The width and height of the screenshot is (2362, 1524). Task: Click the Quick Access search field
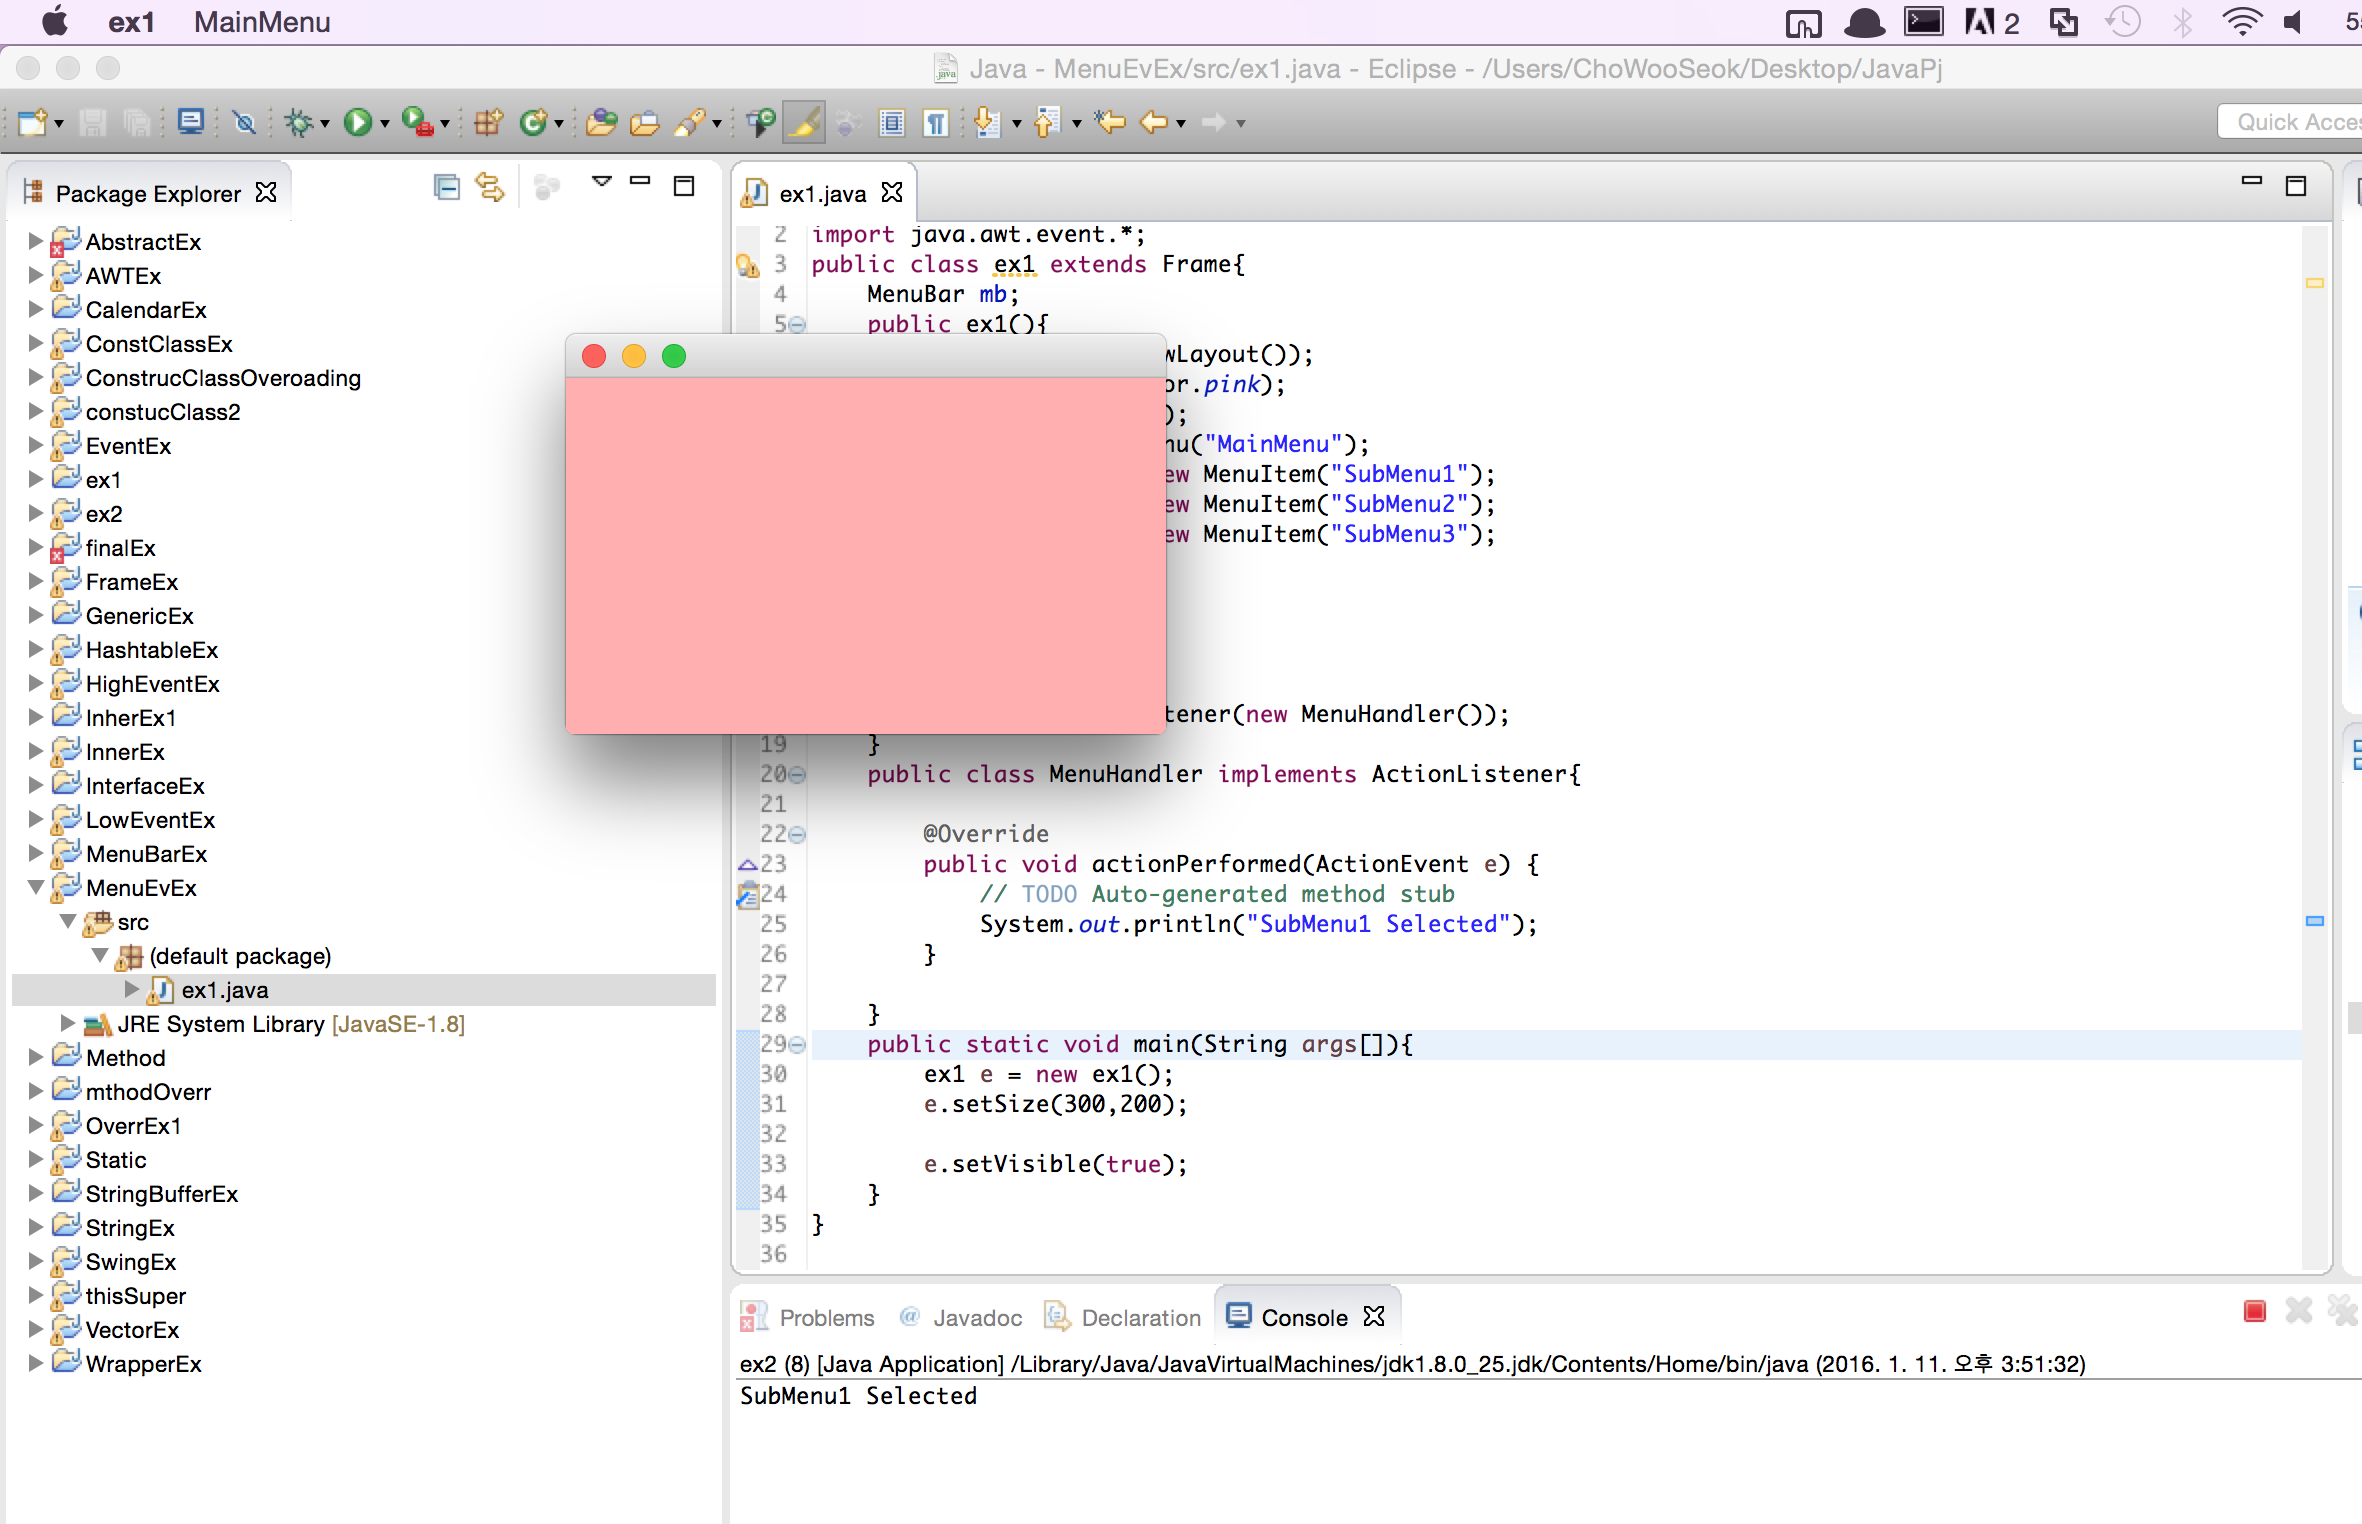(x=2296, y=122)
